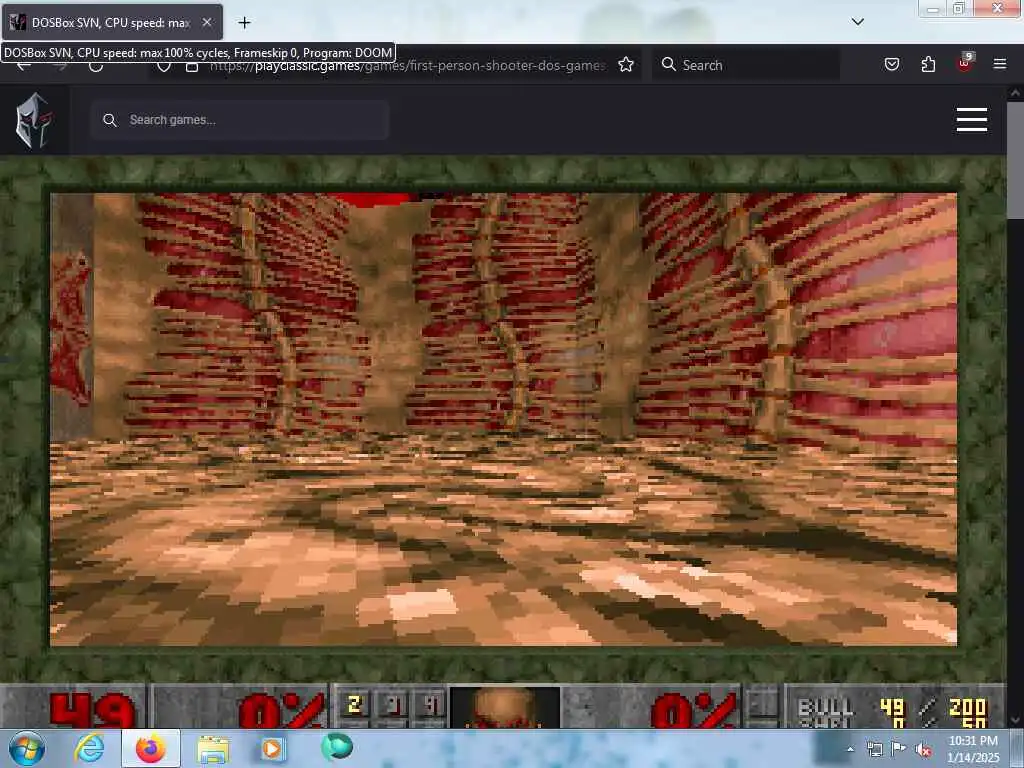Open the site's hamburger menu
Screen dimensions: 1024x768
pos(971,120)
